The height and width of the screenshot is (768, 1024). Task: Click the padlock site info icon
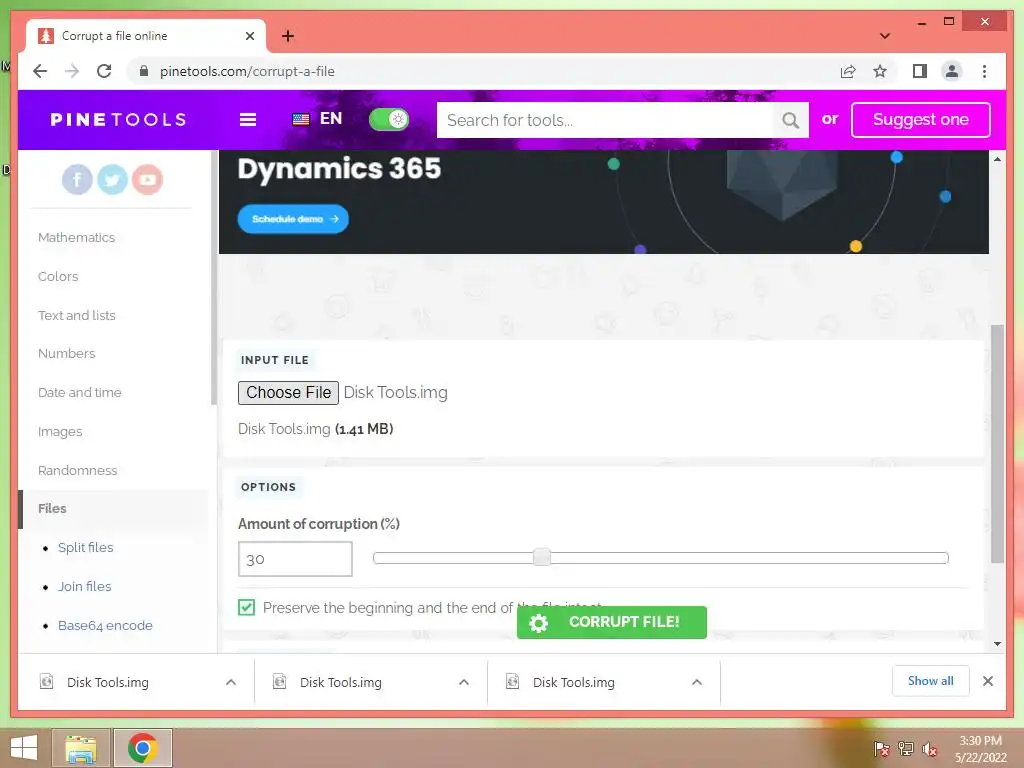pos(144,71)
